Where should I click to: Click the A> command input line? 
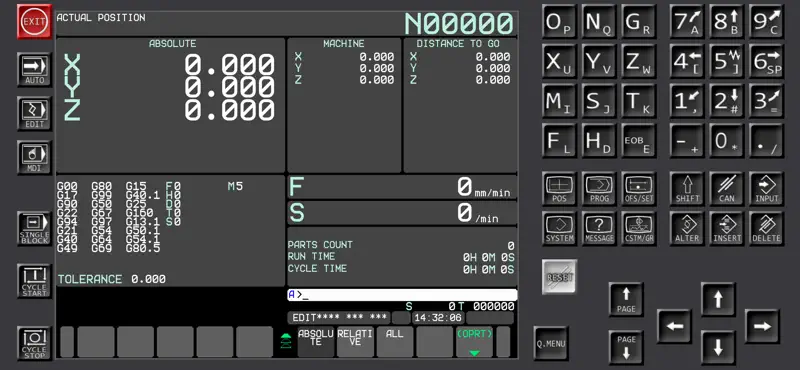402,294
